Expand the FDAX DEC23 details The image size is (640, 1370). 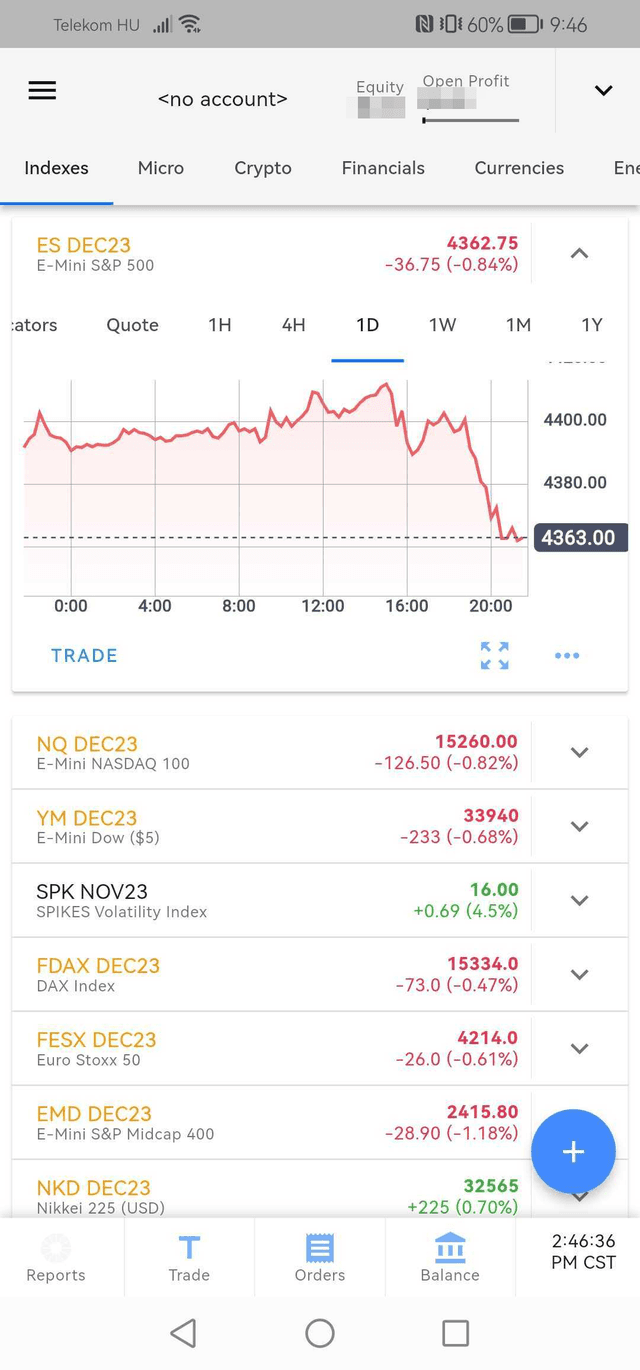tap(579, 974)
